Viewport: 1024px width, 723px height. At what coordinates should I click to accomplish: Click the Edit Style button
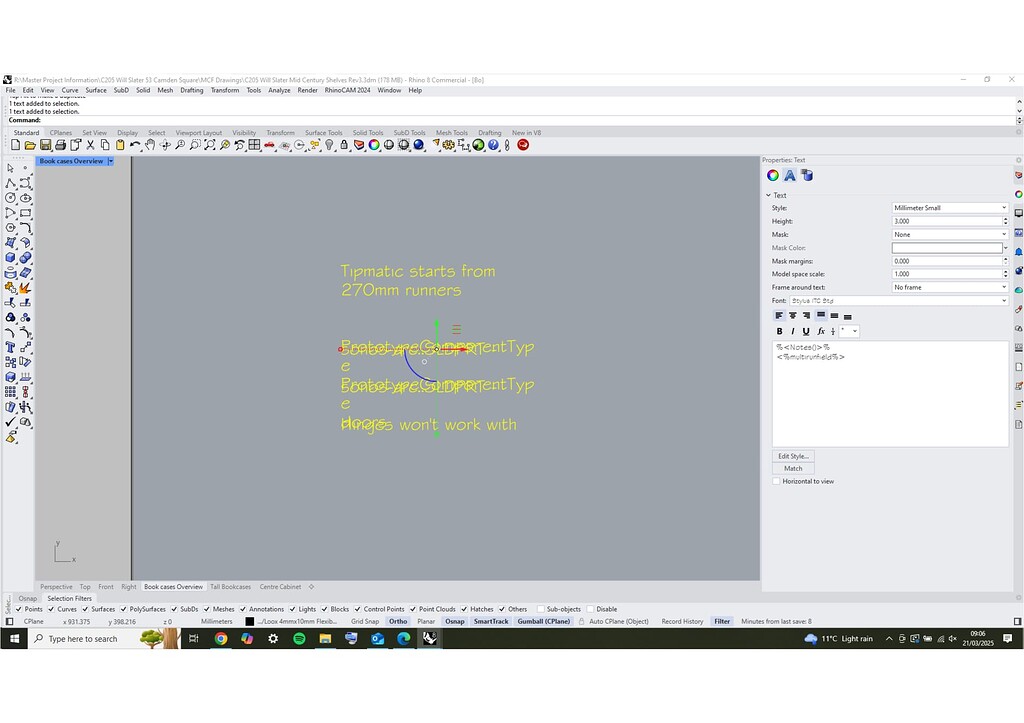pos(793,455)
